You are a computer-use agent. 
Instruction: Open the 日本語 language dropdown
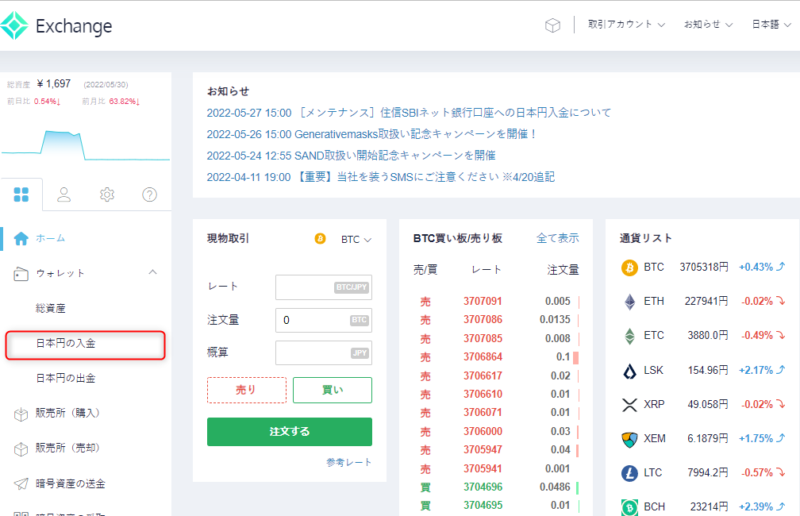(x=771, y=24)
